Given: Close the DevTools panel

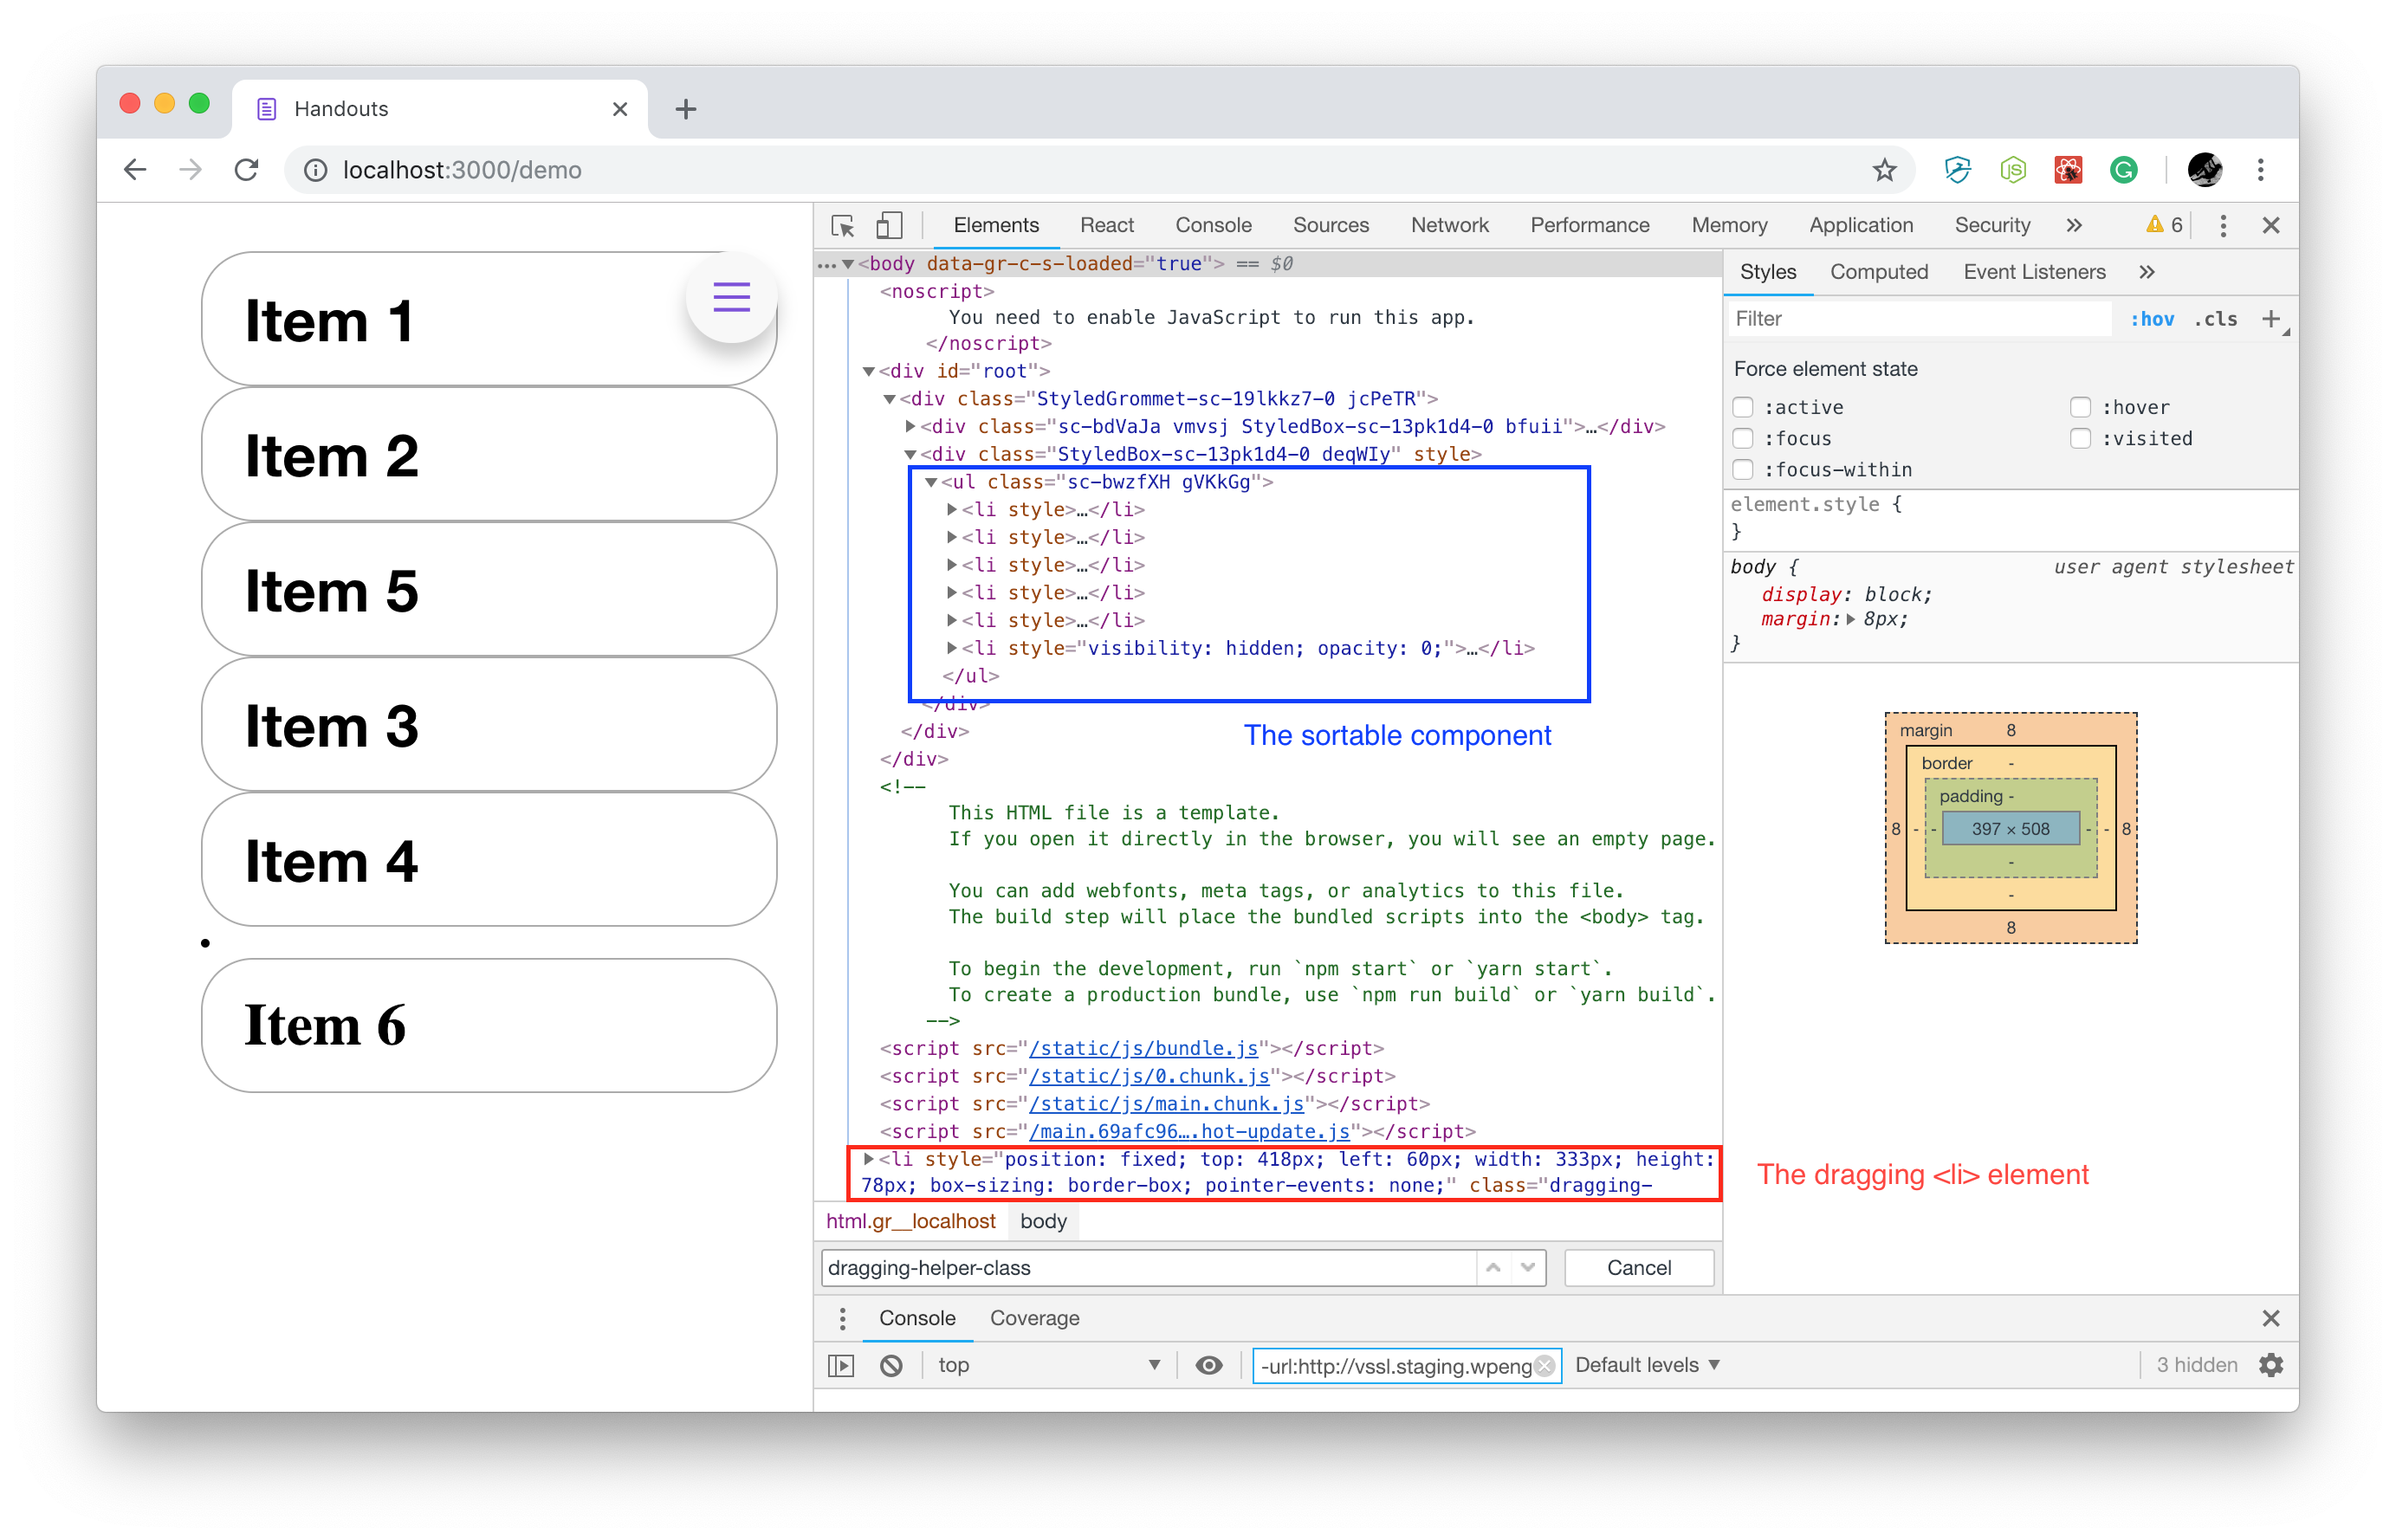Looking at the screenshot, I should click(x=2270, y=225).
